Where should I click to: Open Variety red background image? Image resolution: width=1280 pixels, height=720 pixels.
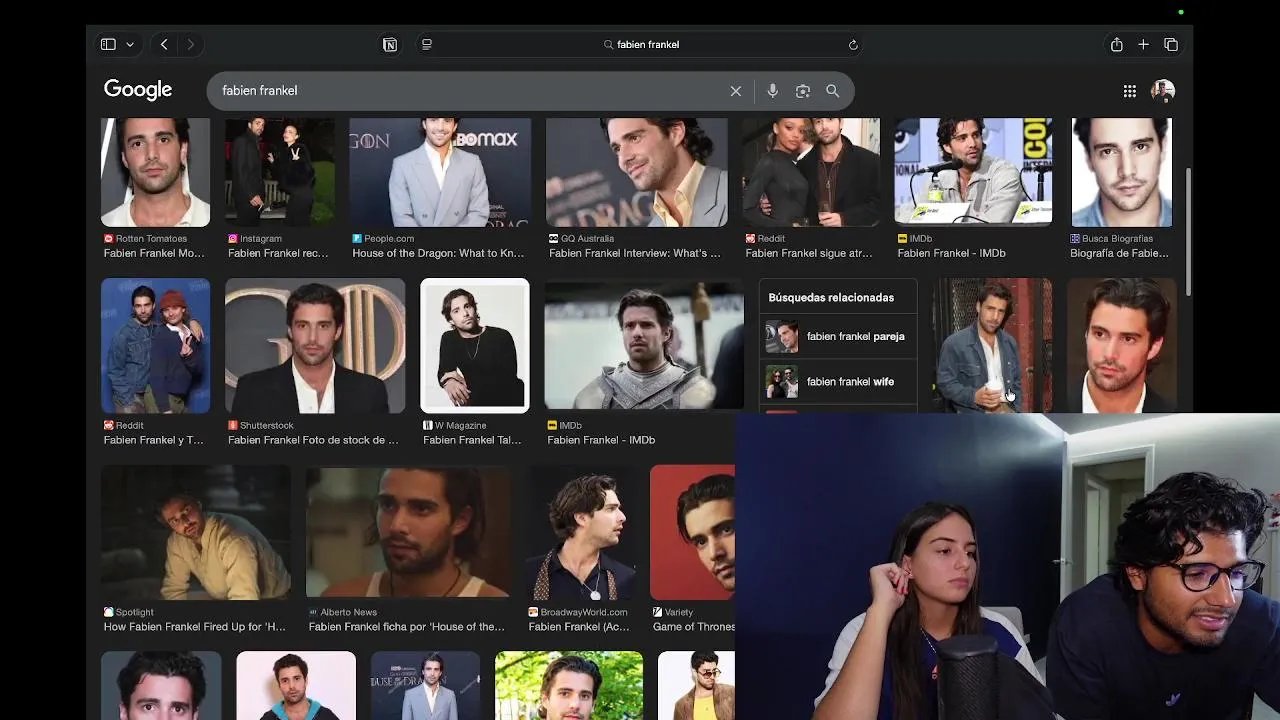[x=692, y=532]
